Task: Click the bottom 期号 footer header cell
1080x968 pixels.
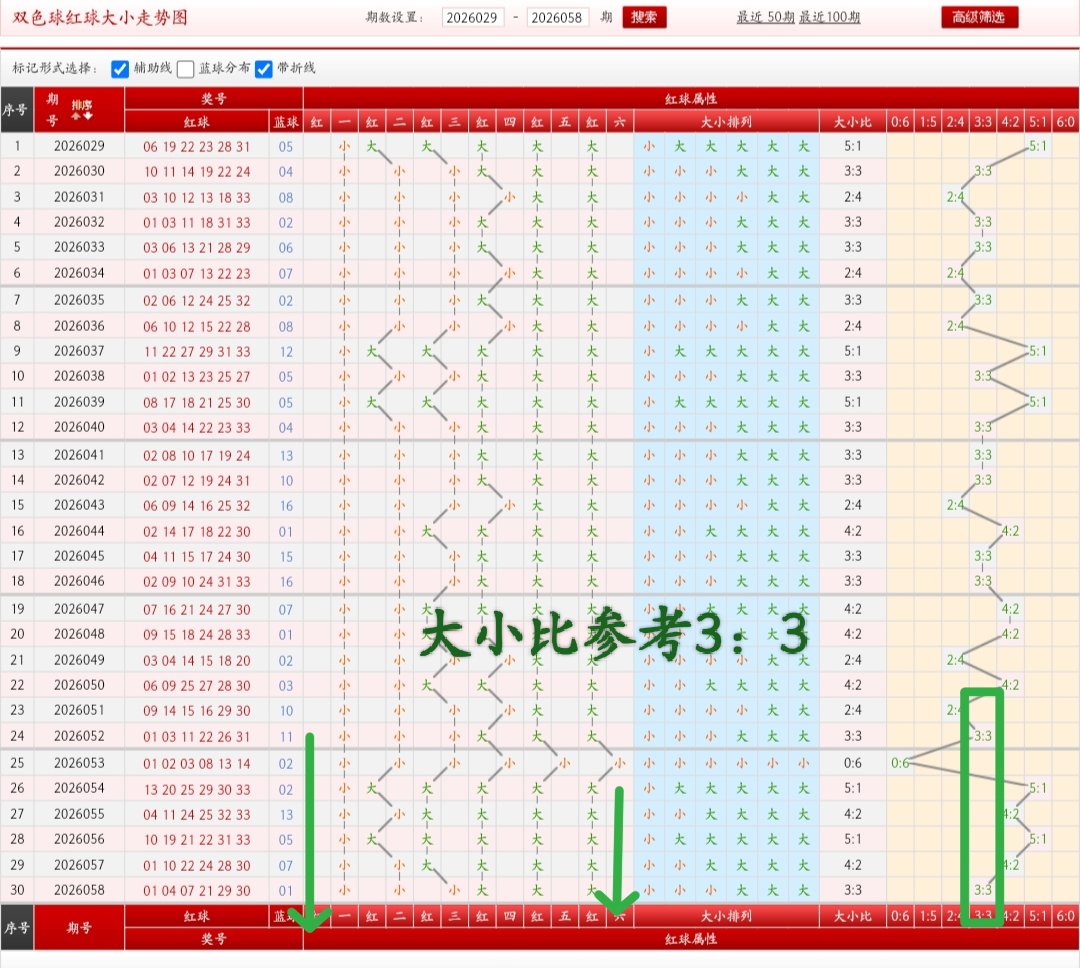Action: point(79,927)
